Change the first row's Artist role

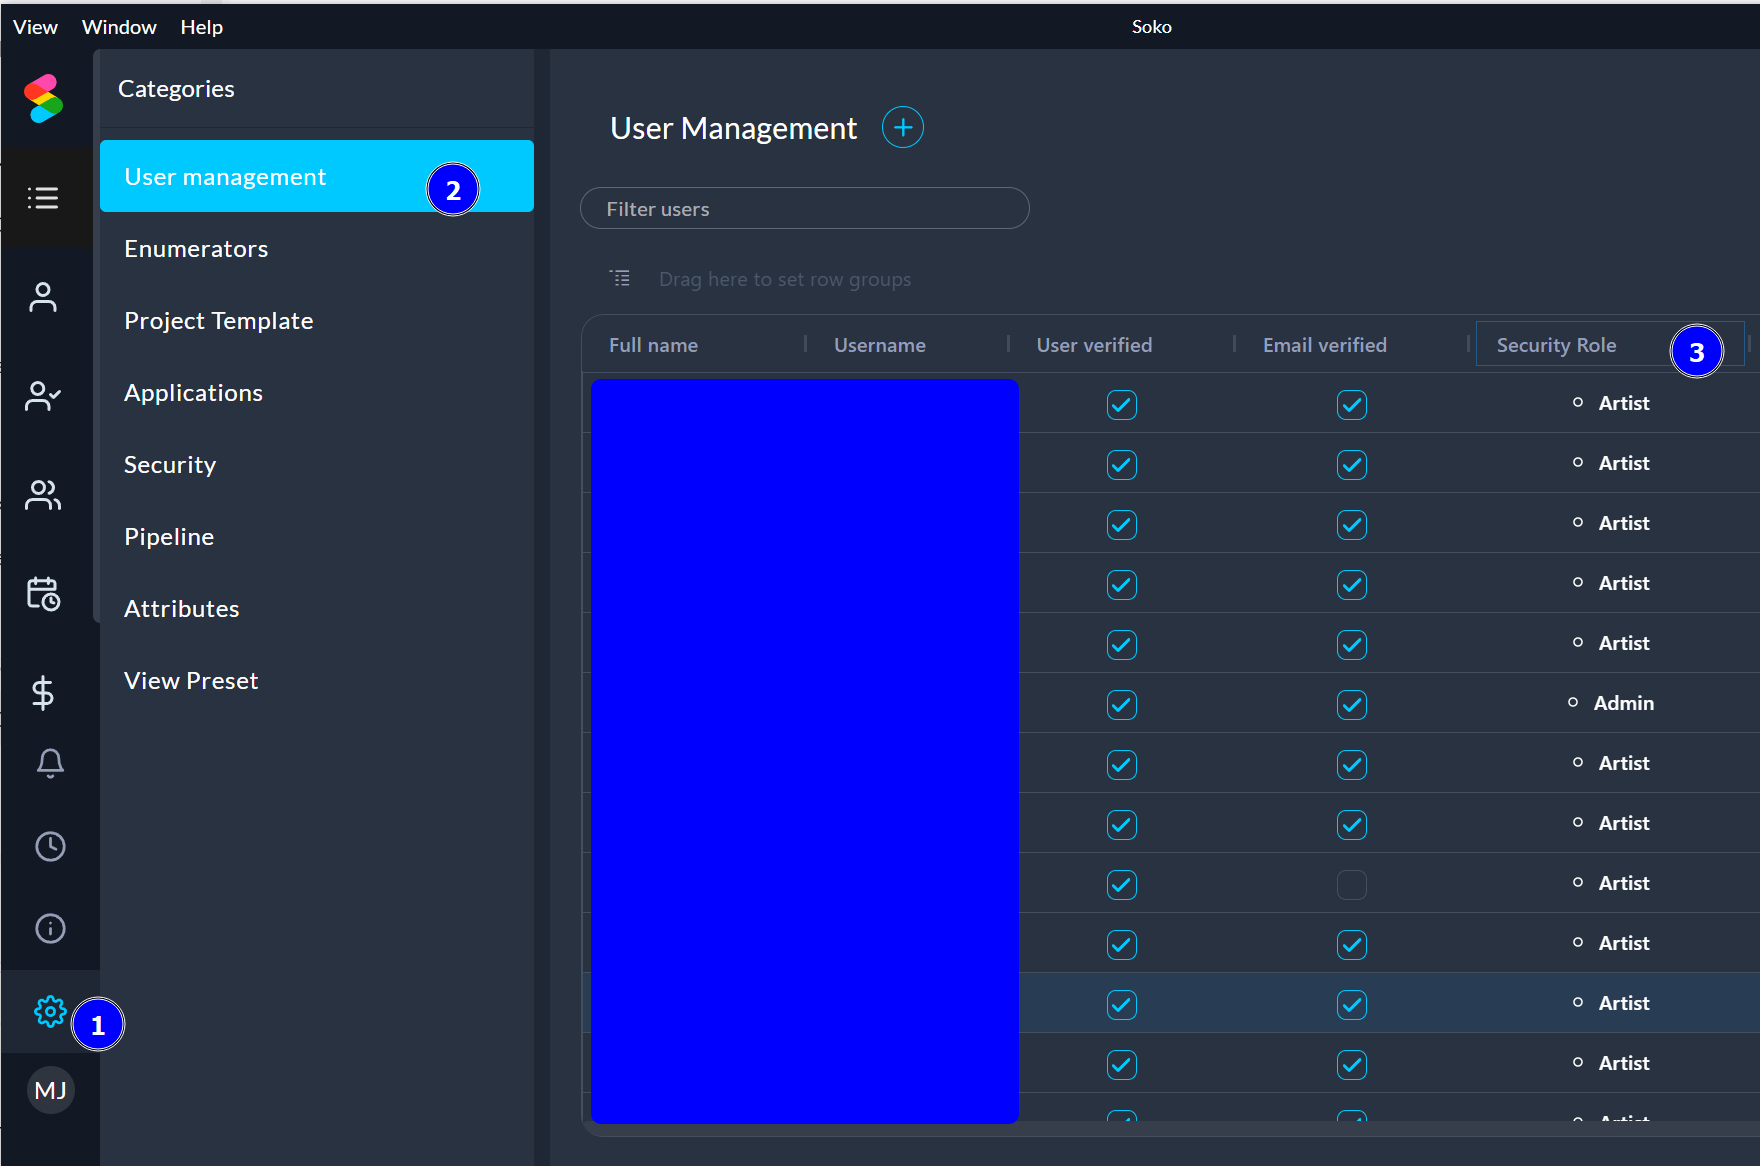coord(1622,403)
